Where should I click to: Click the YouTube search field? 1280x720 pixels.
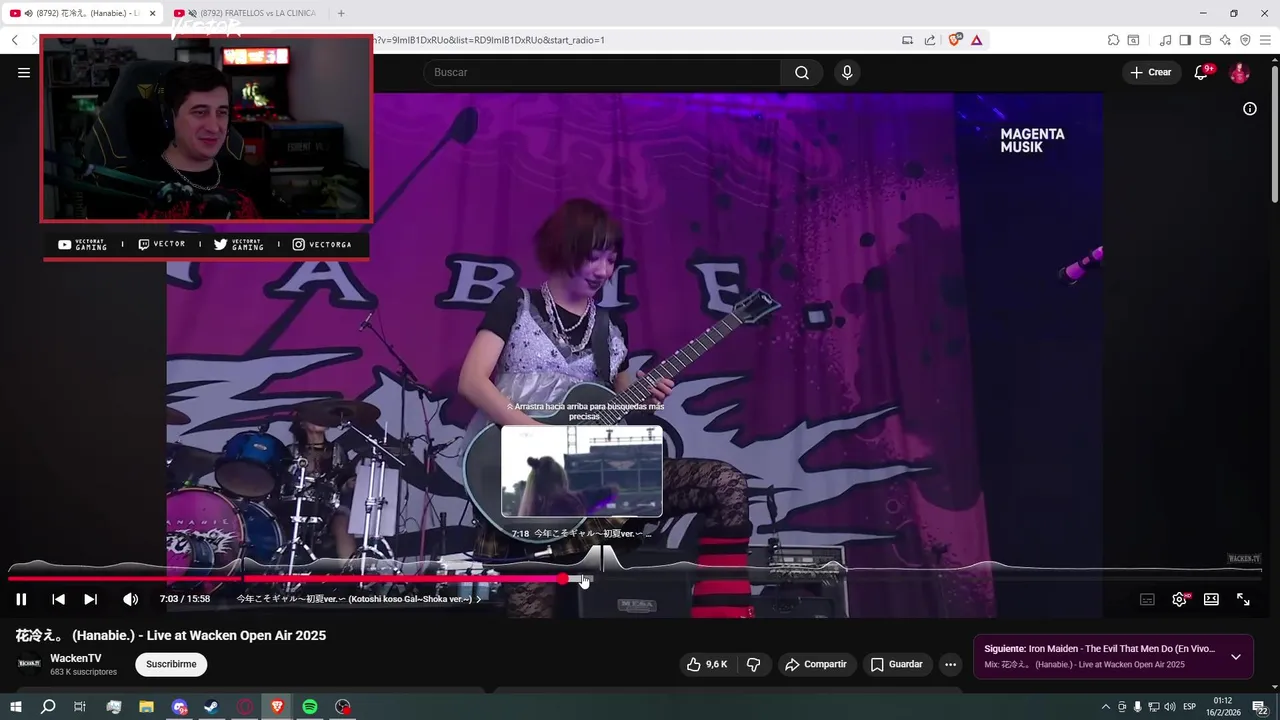[x=601, y=72]
